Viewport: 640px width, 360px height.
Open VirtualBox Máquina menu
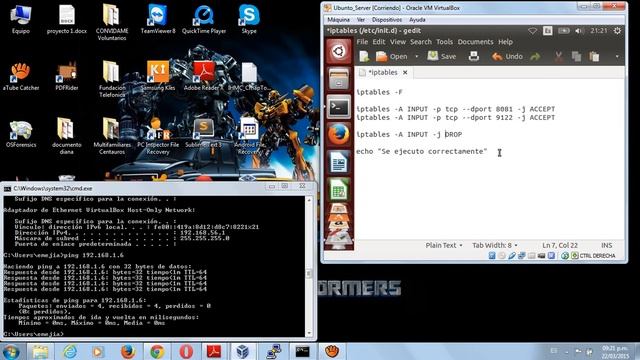(x=338, y=20)
